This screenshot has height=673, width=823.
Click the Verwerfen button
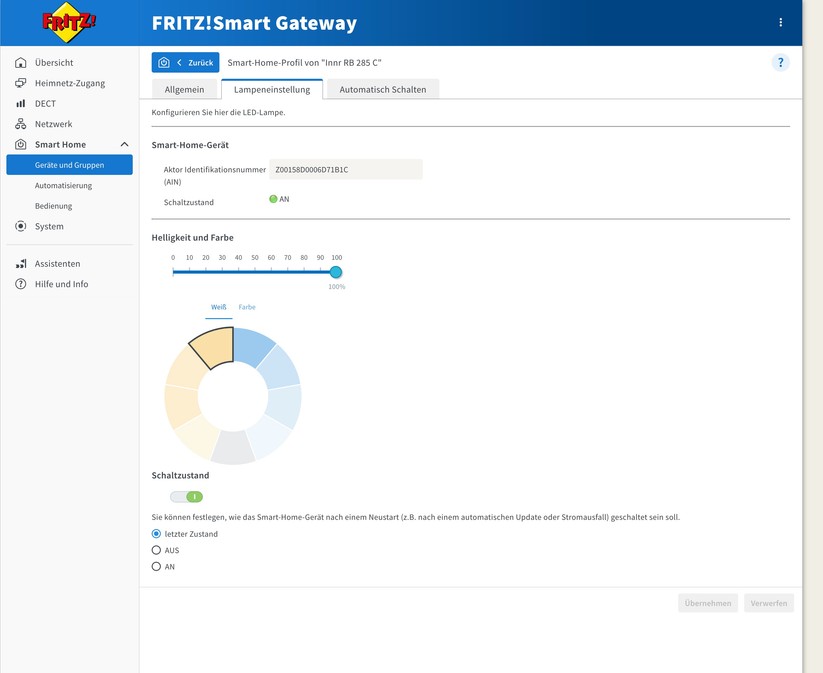[x=768, y=602]
